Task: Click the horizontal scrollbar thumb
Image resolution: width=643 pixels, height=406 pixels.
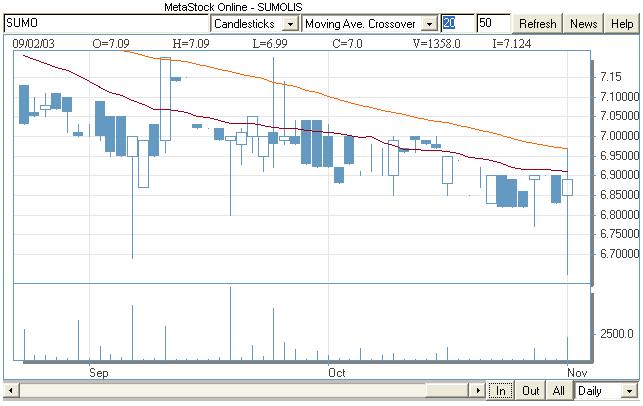Action: coord(448,390)
